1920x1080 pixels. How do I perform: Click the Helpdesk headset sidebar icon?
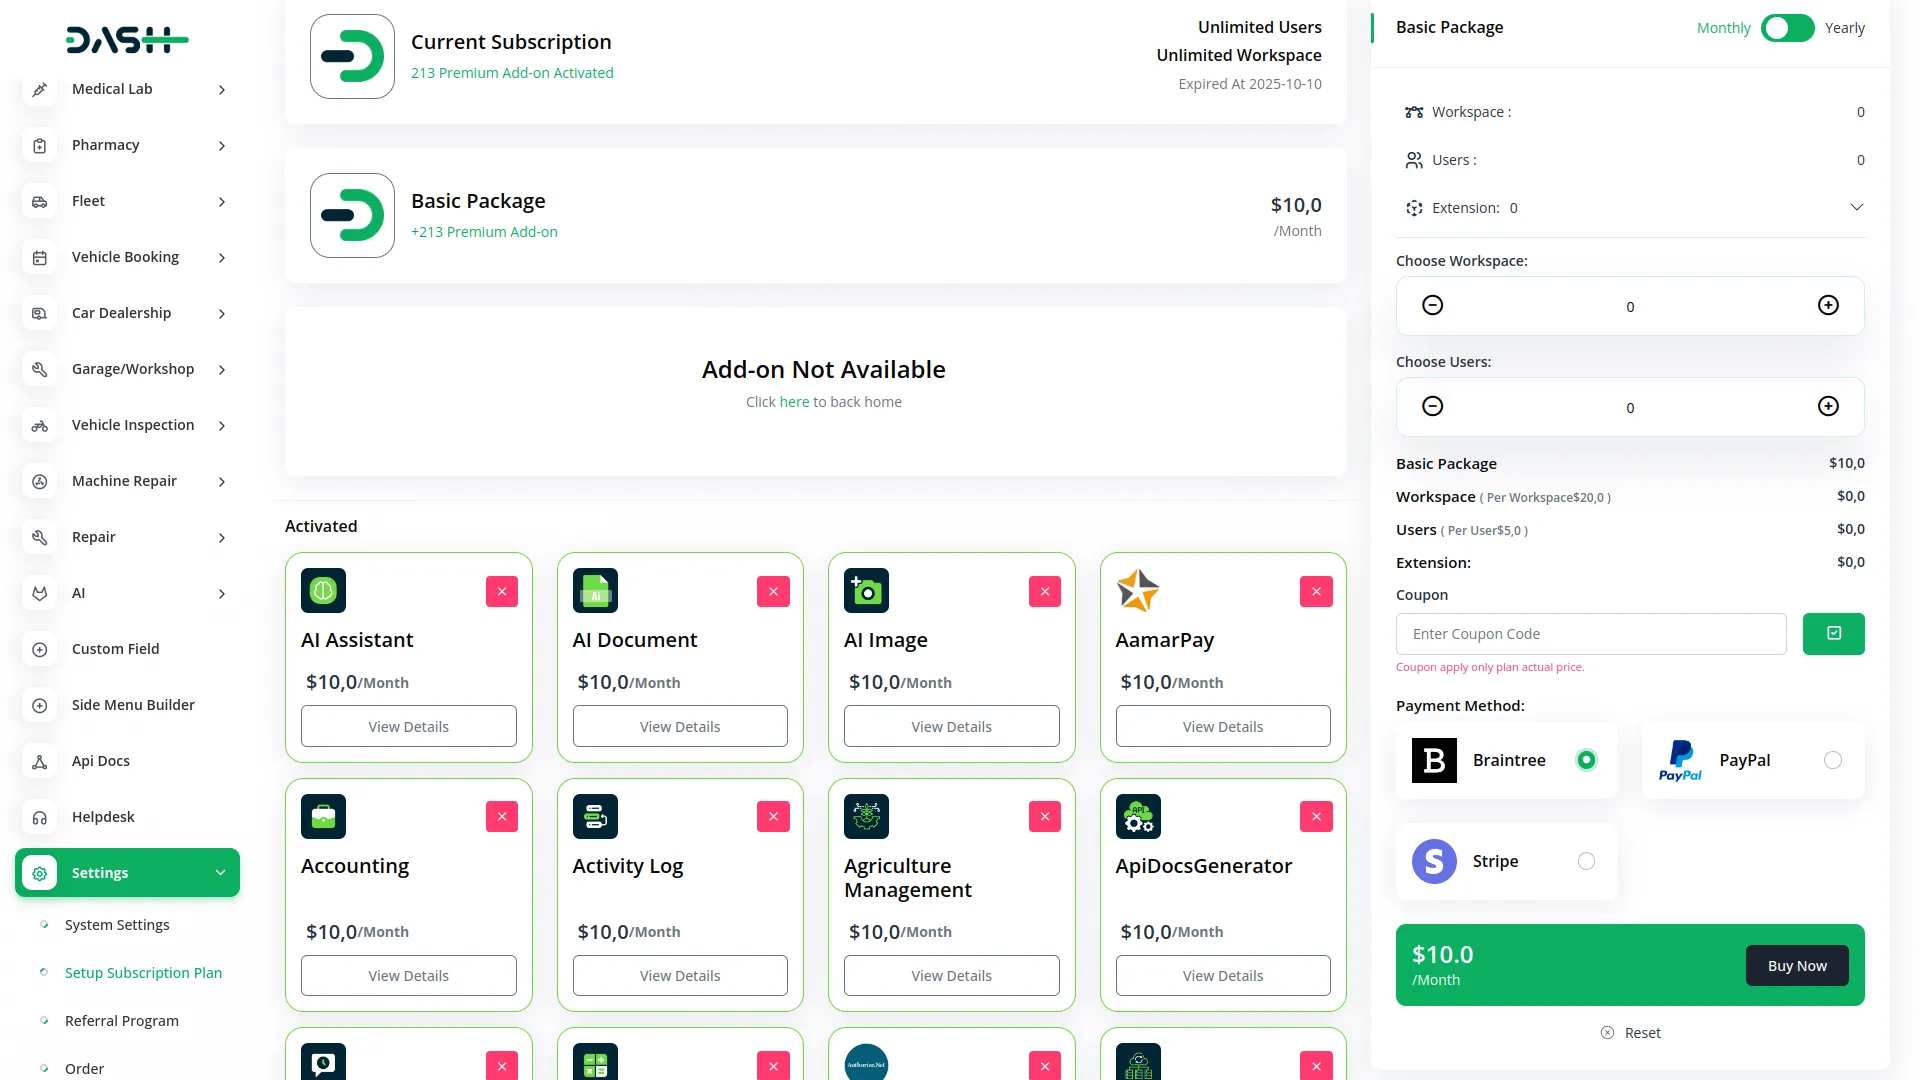point(40,817)
